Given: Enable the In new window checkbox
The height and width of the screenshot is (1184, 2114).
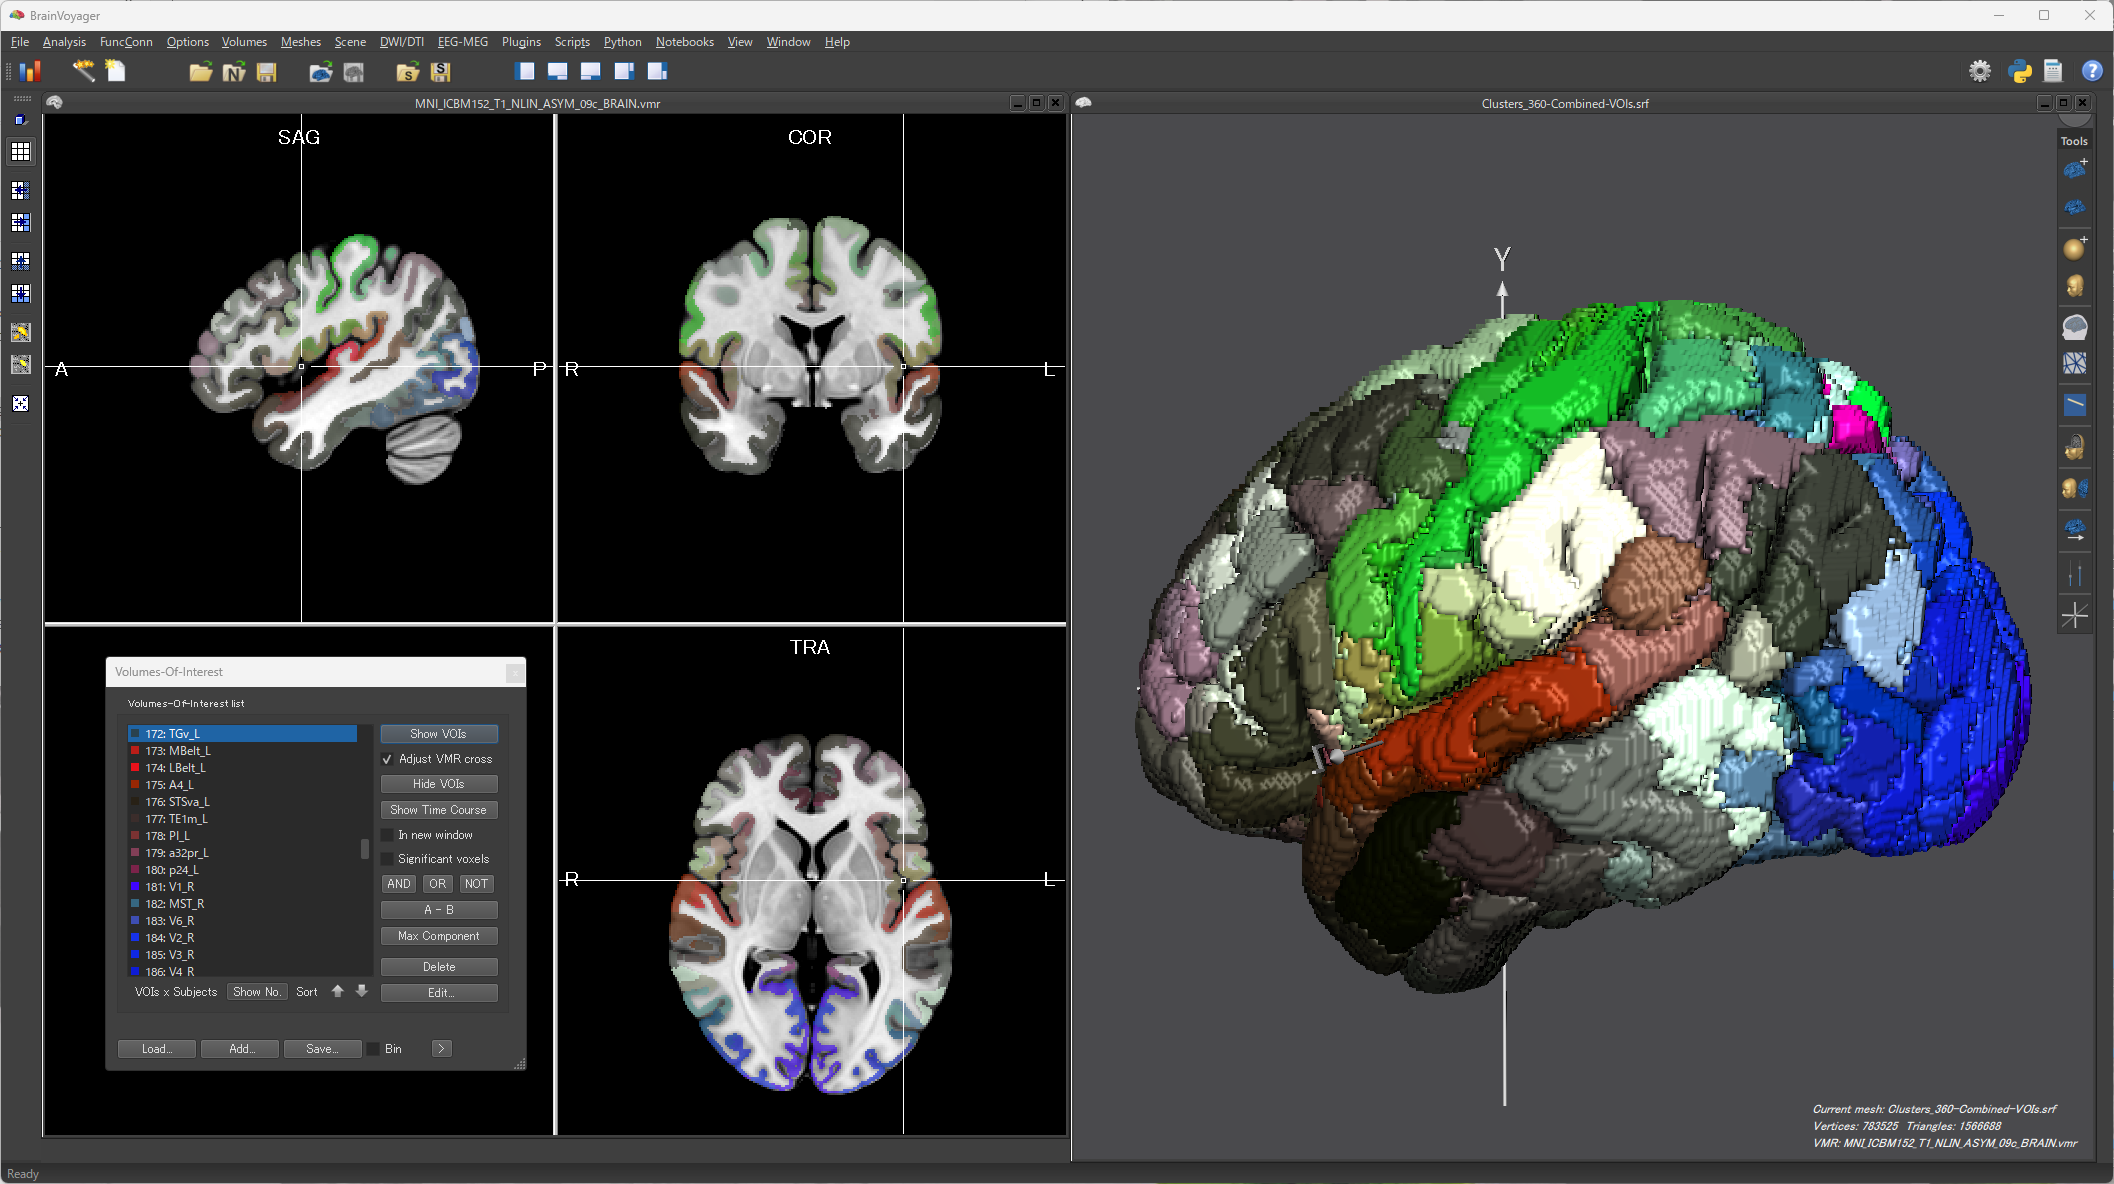Looking at the screenshot, I should pos(388,835).
